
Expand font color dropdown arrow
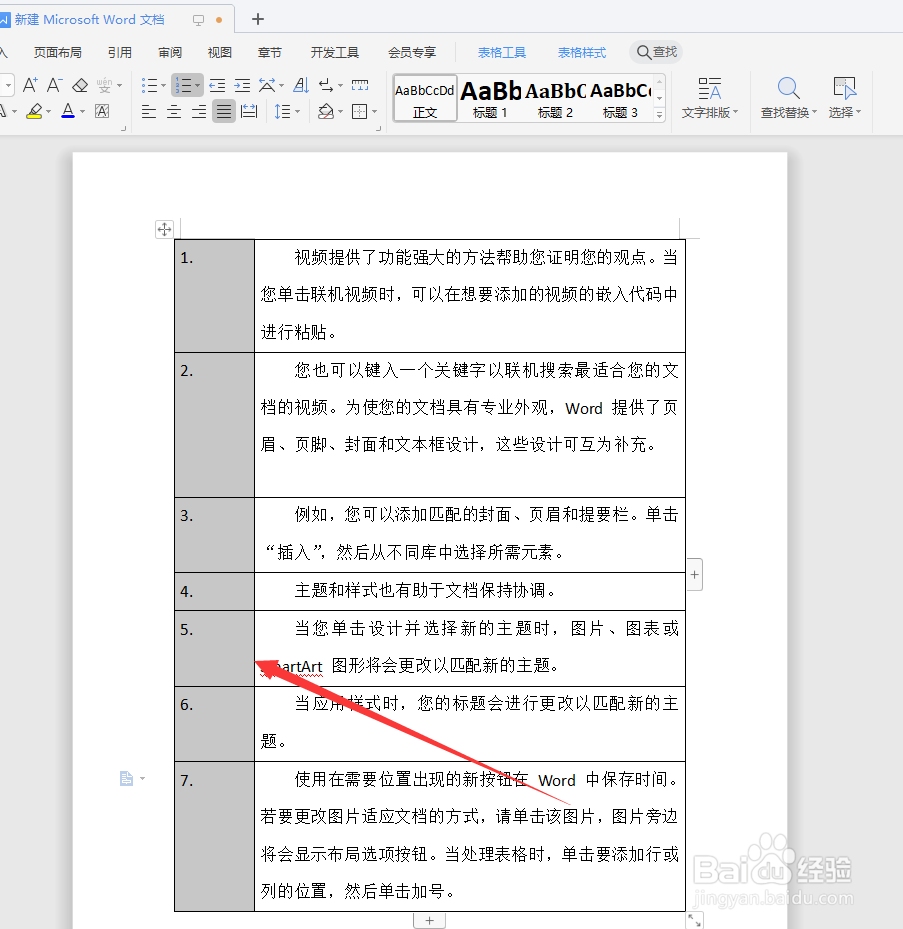pos(82,111)
